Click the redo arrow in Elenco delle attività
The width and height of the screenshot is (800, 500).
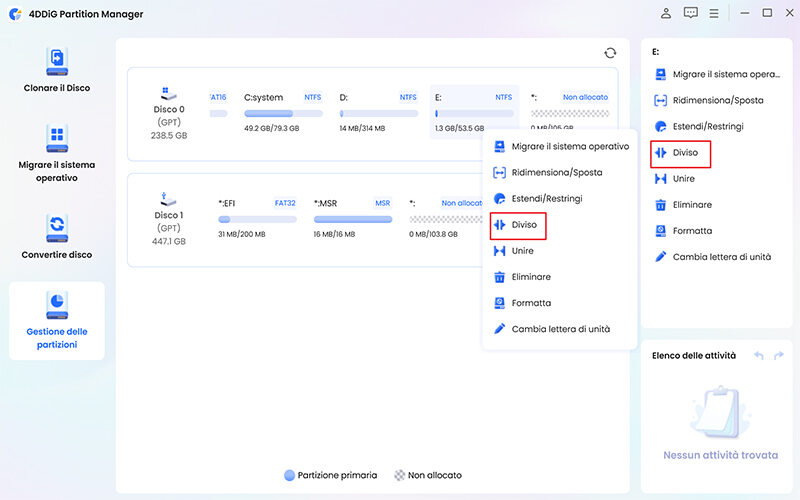tap(779, 355)
